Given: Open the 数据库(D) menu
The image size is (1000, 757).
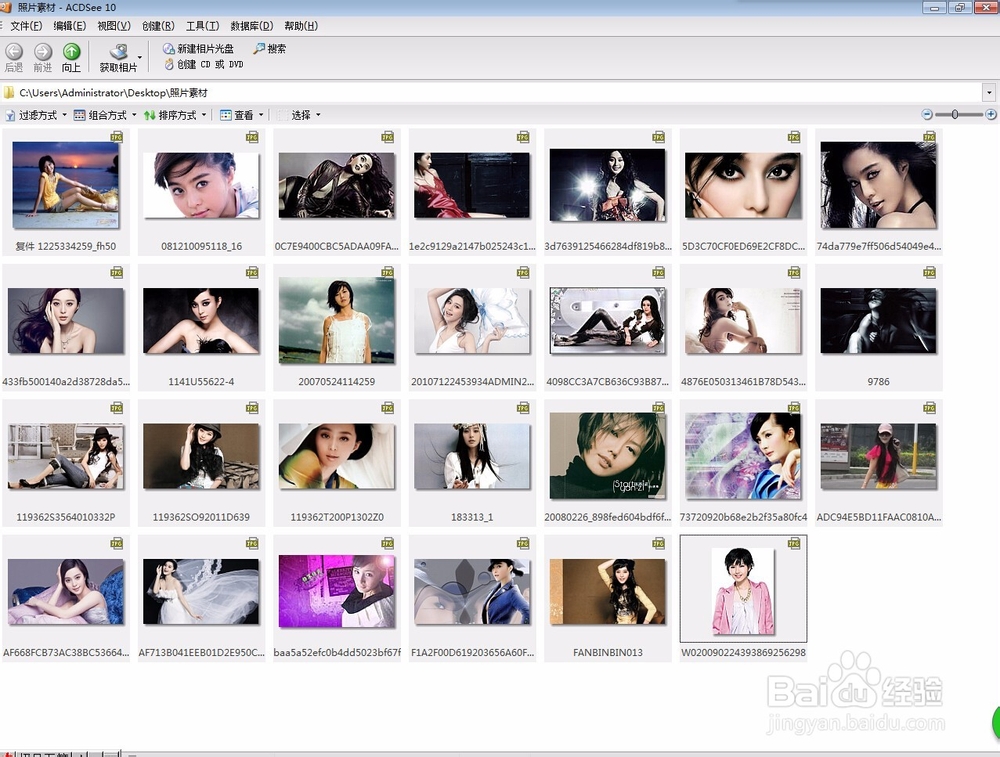Looking at the screenshot, I should pos(251,26).
